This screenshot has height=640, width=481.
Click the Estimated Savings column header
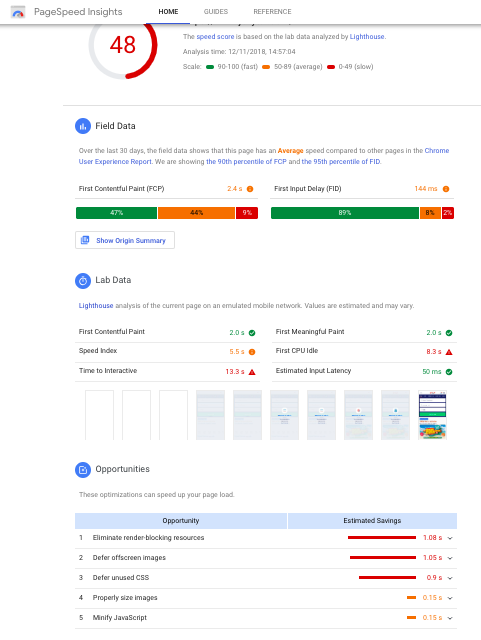372,521
